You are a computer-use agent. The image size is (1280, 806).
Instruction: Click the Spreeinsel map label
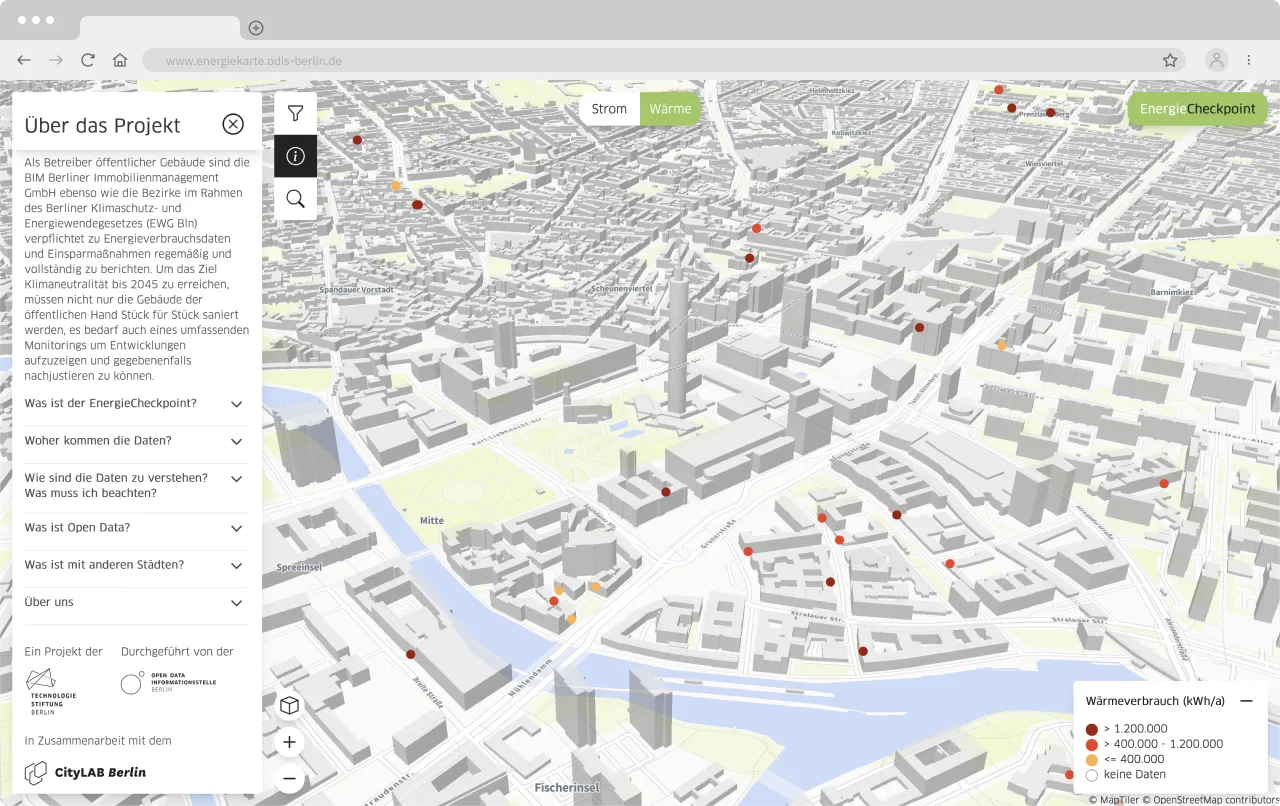click(x=298, y=567)
